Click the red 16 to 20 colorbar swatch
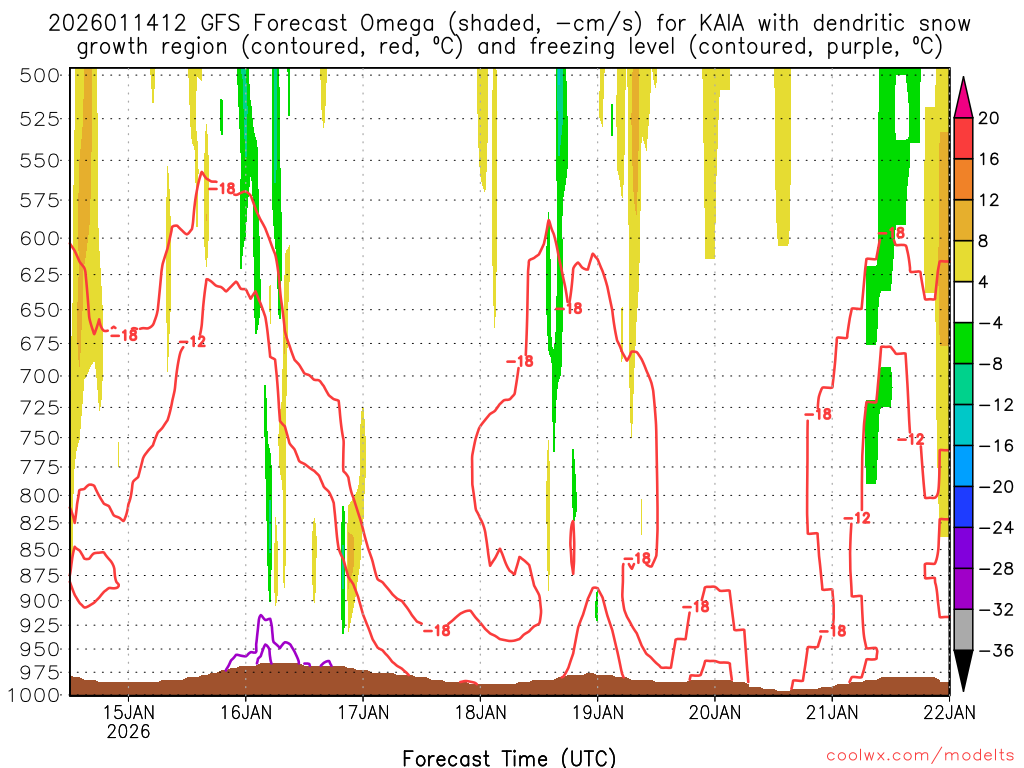Screen dimensions: 1024x768 coord(963,138)
